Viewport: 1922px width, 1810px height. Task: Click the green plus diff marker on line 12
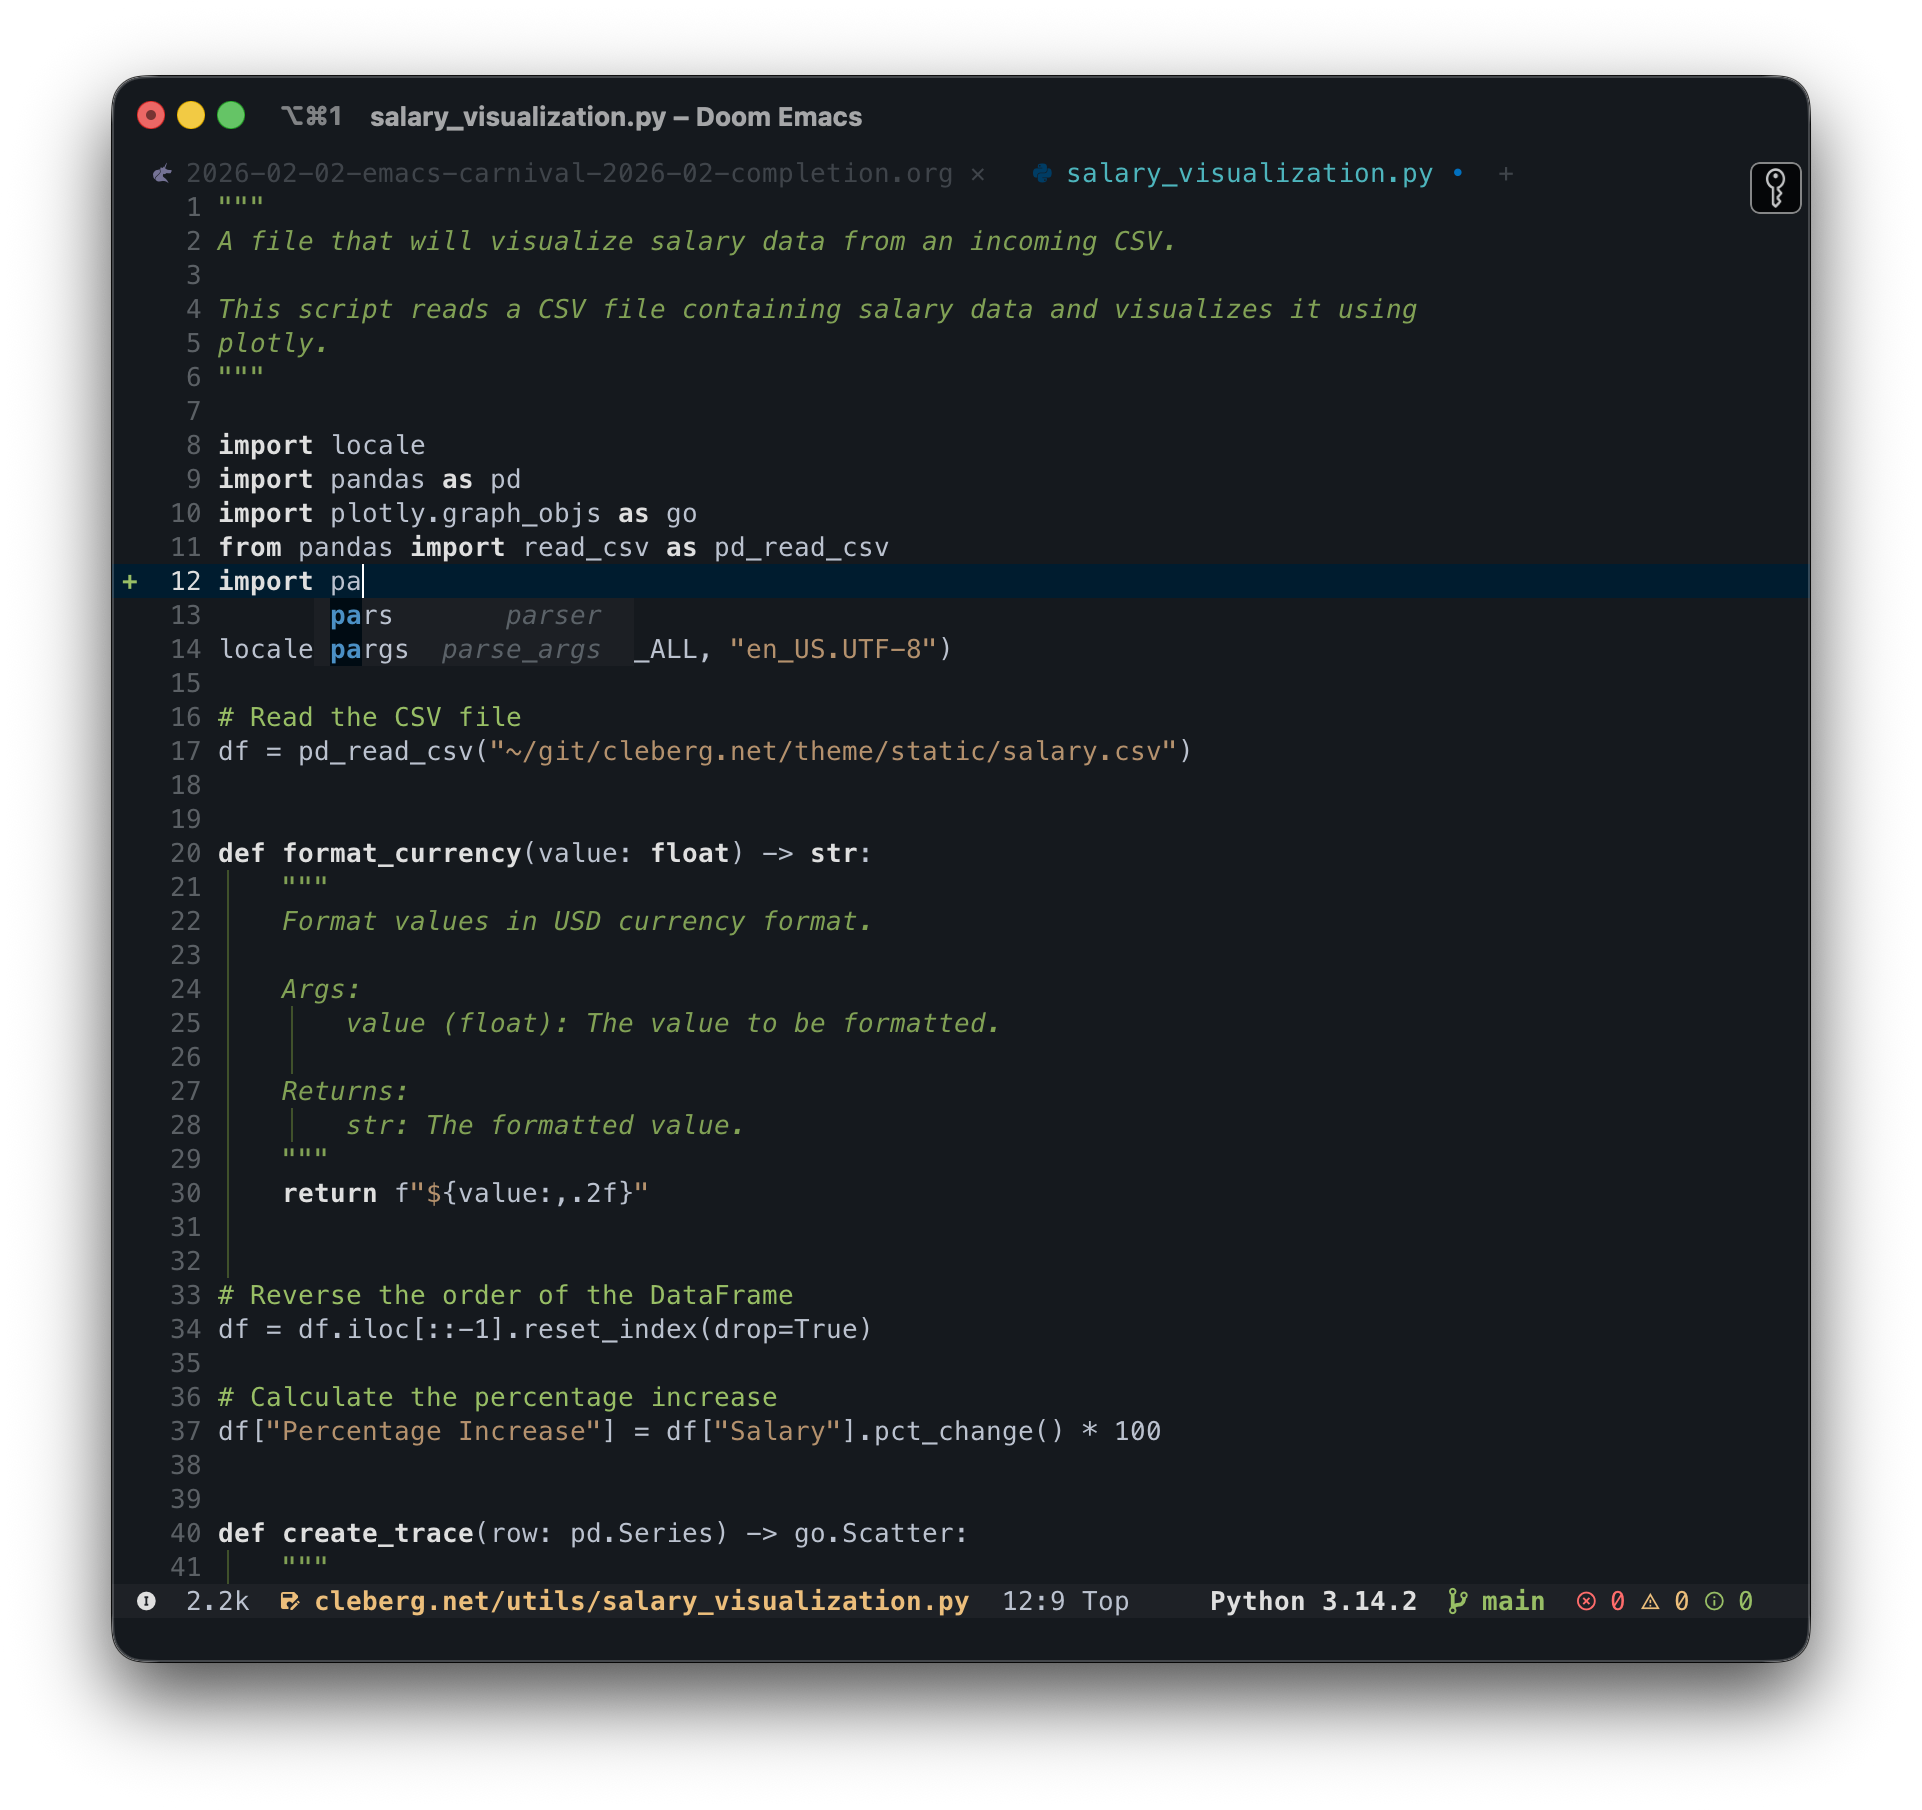130,581
